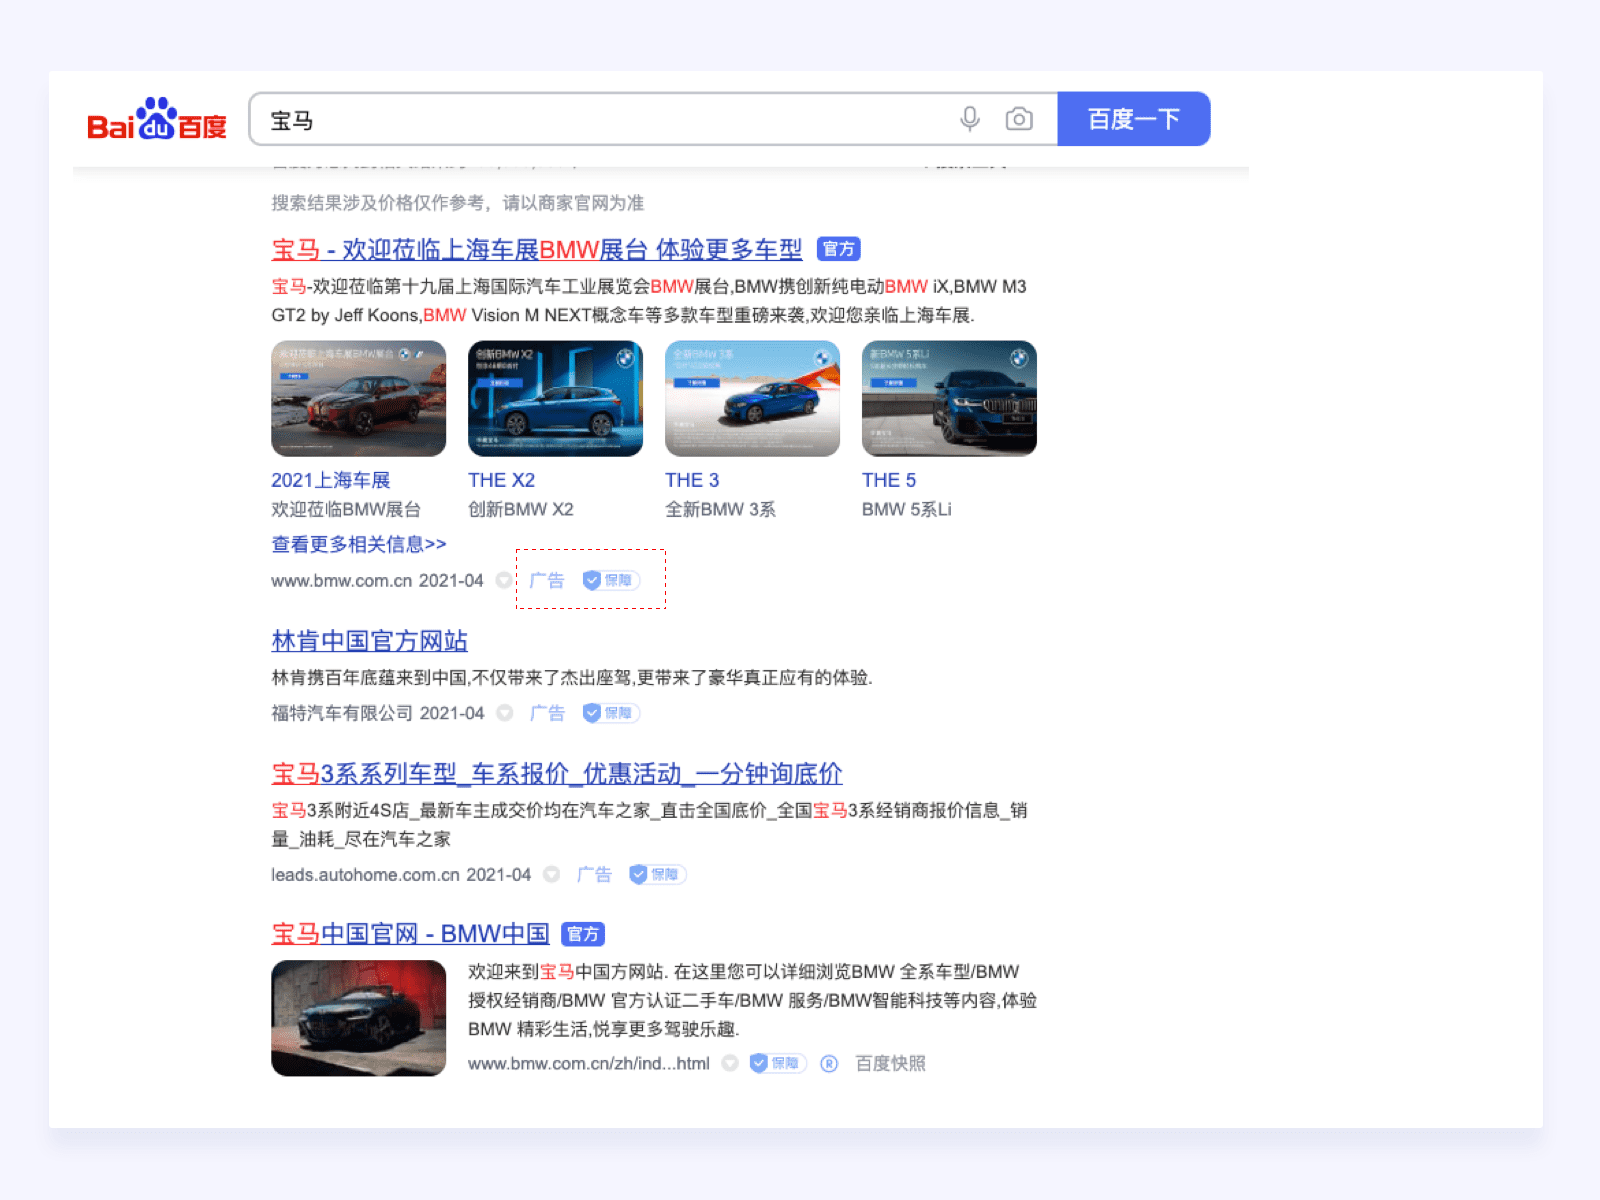Viewport: 1600px width, 1200px height.
Task: Click the www.bmw.com.cn 2021-04 source text
Action: point(377,580)
